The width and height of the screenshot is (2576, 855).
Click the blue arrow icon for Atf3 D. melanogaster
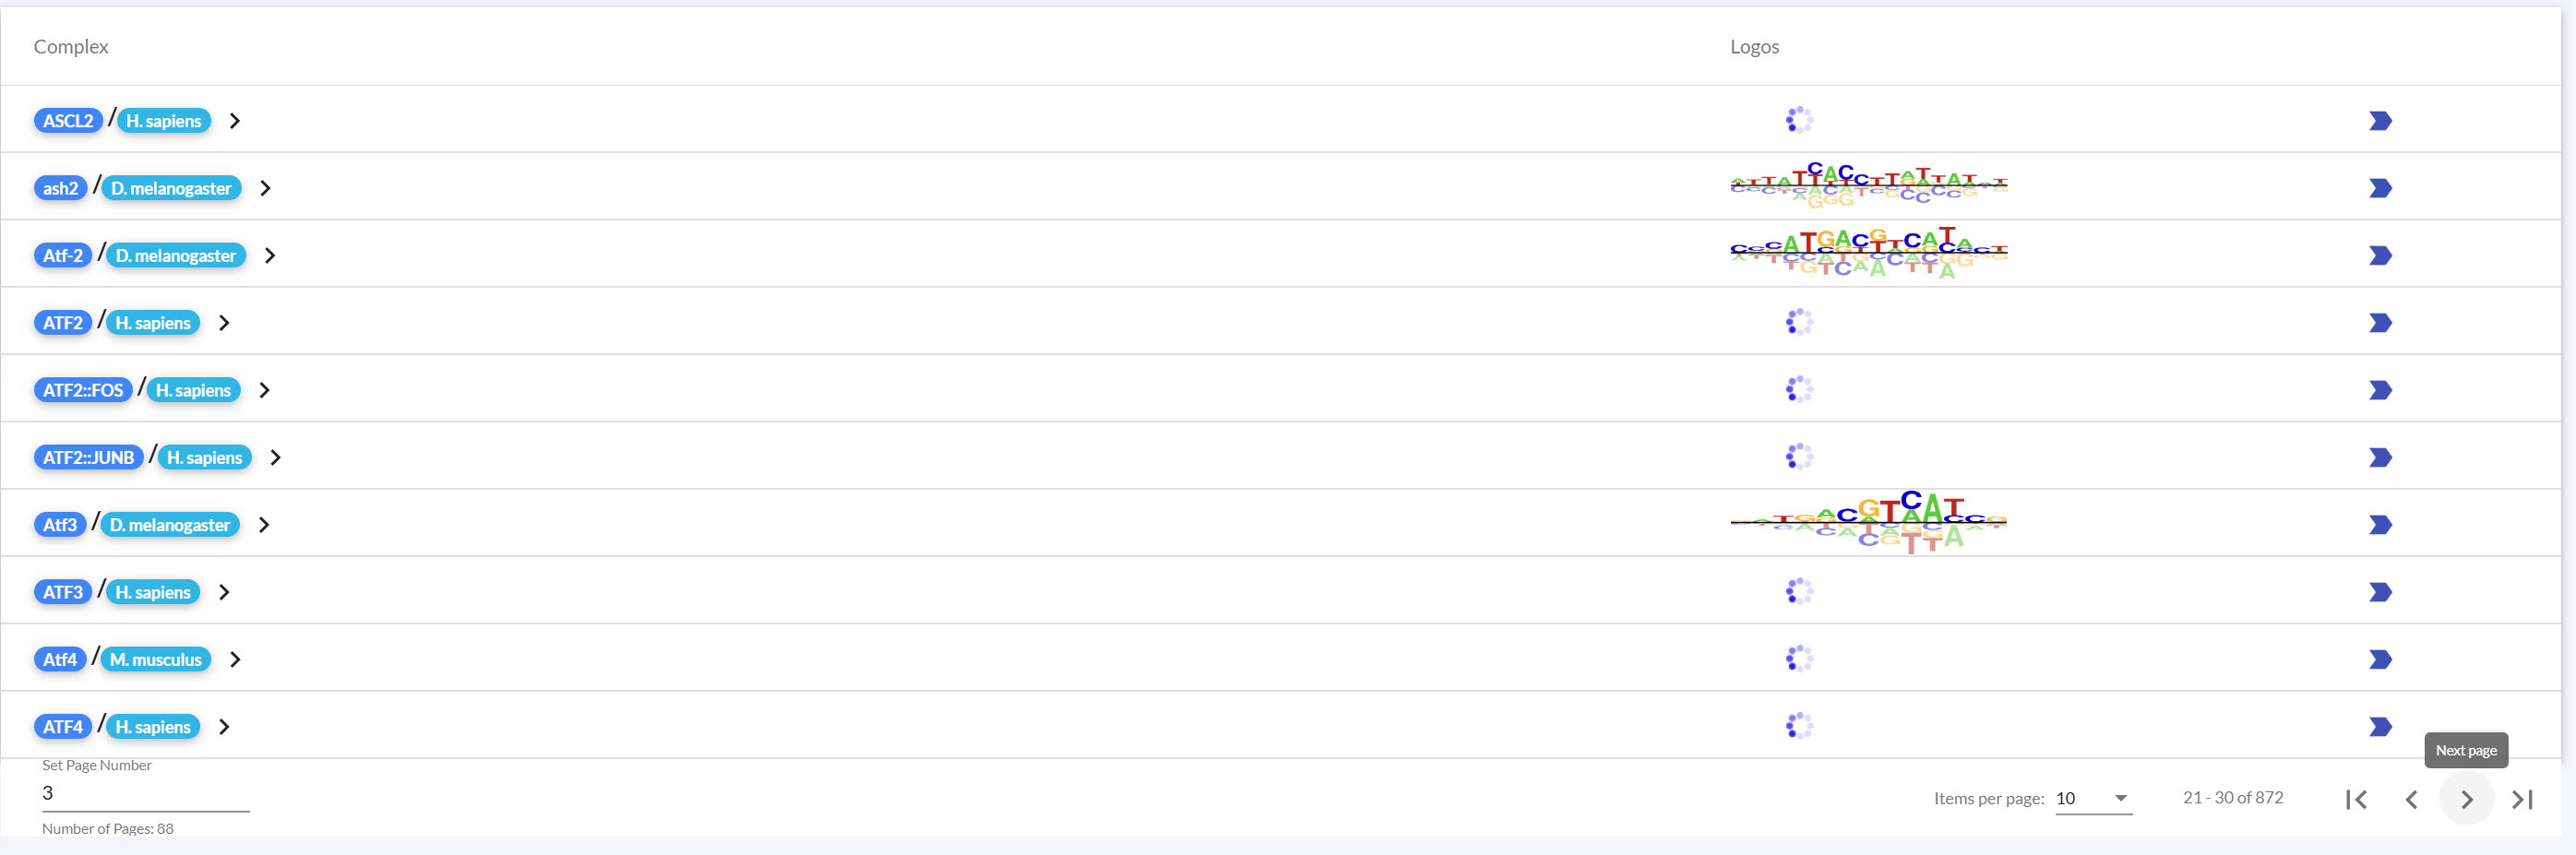point(2379,525)
